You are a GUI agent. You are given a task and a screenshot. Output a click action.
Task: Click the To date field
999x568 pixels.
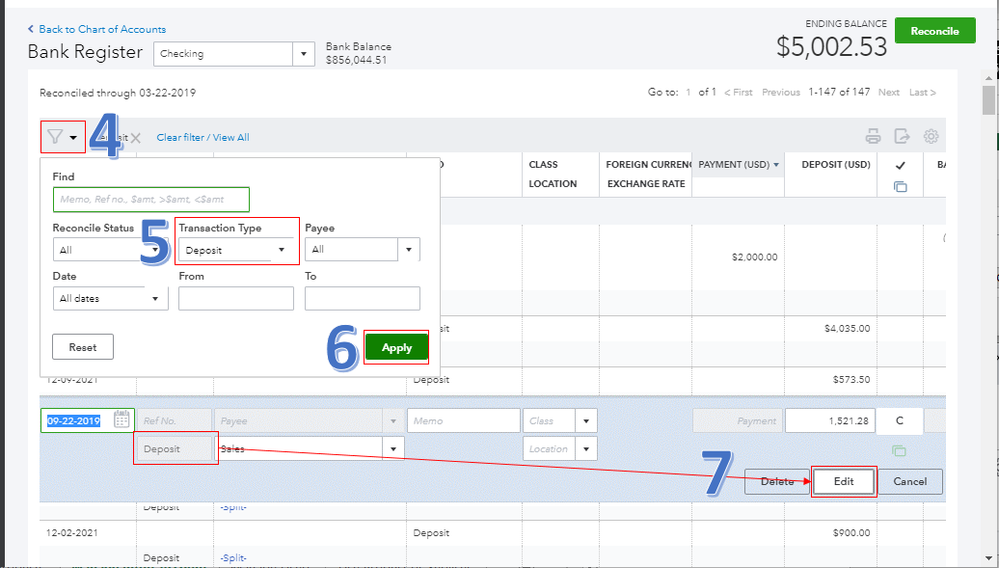[362, 298]
